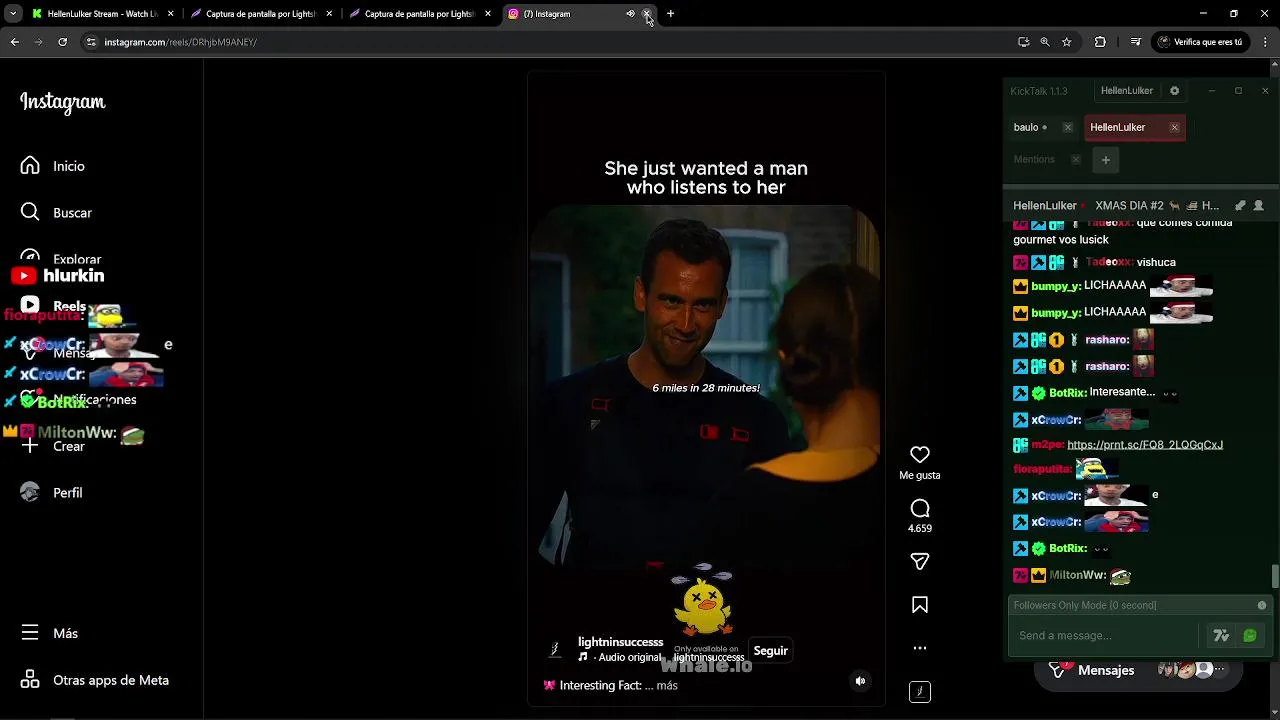1280x720 pixels.
Task: Bookmark this page with star icon
Action: pyautogui.click(x=1067, y=42)
